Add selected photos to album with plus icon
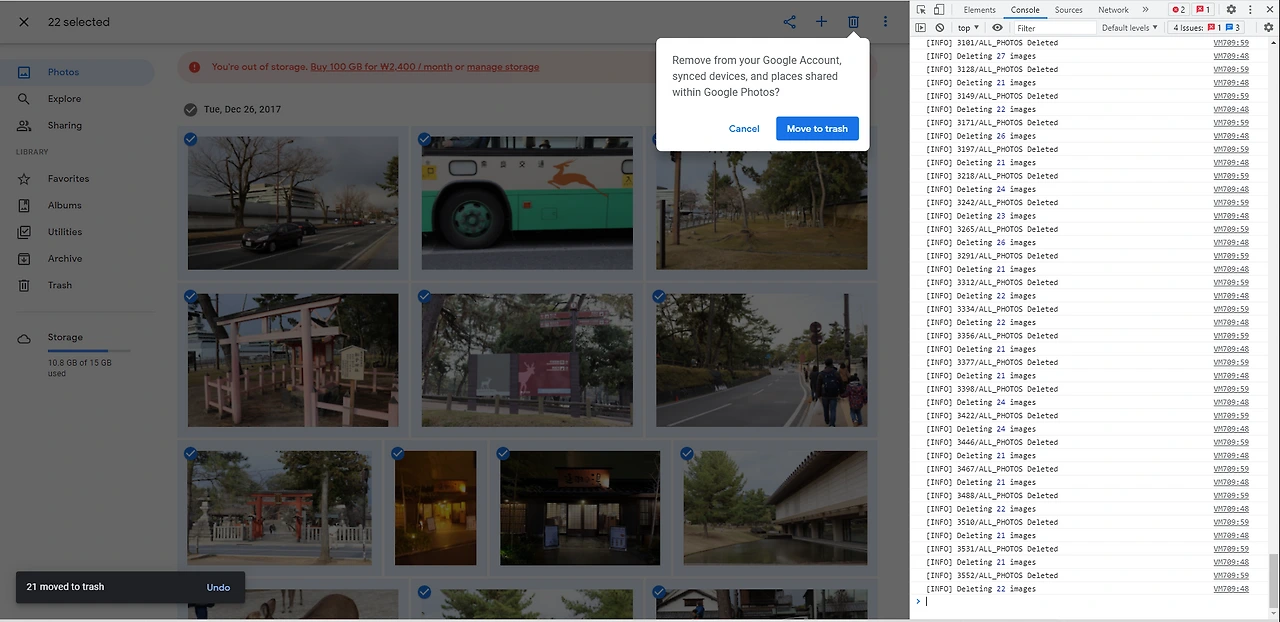Image resolution: width=1280 pixels, height=622 pixels. pyautogui.click(x=821, y=22)
